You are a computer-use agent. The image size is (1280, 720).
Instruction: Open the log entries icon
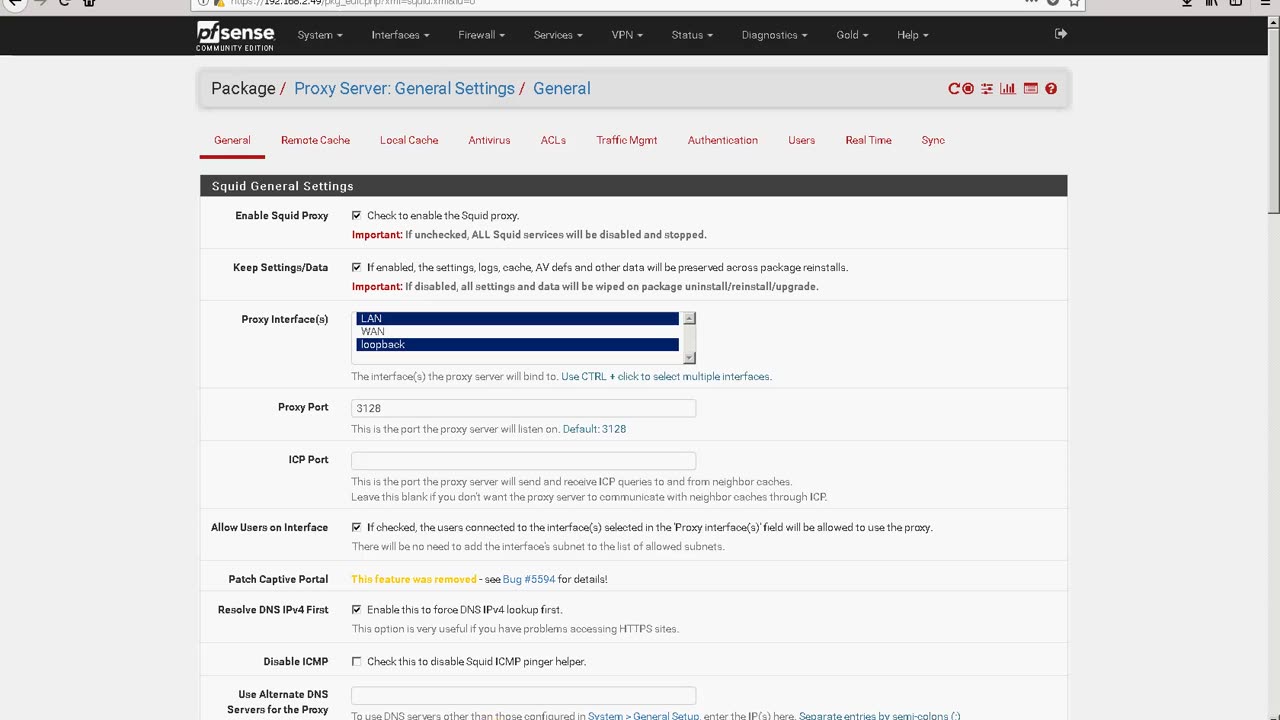pyautogui.click(x=1030, y=89)
